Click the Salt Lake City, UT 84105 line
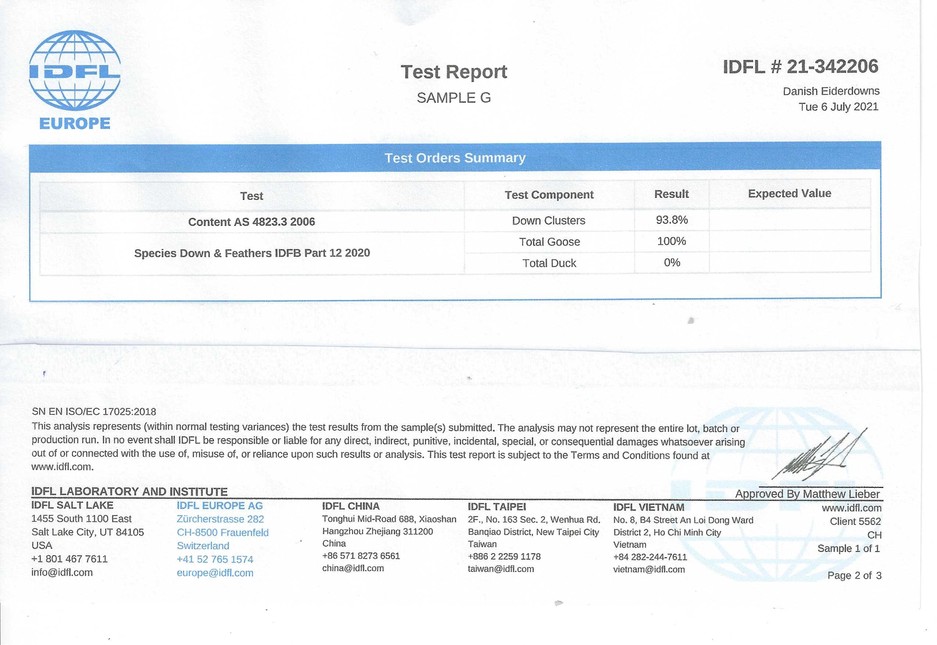 pyautogui.click(x=87, y=532)
